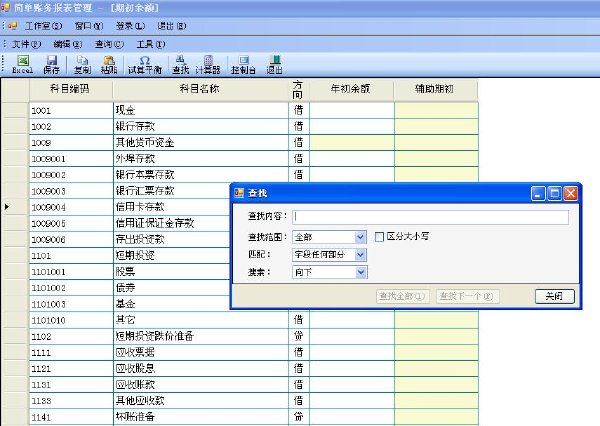Export the table with the Excel icon
This screenshot has width=600, height=426.
(x=23, y=64)
